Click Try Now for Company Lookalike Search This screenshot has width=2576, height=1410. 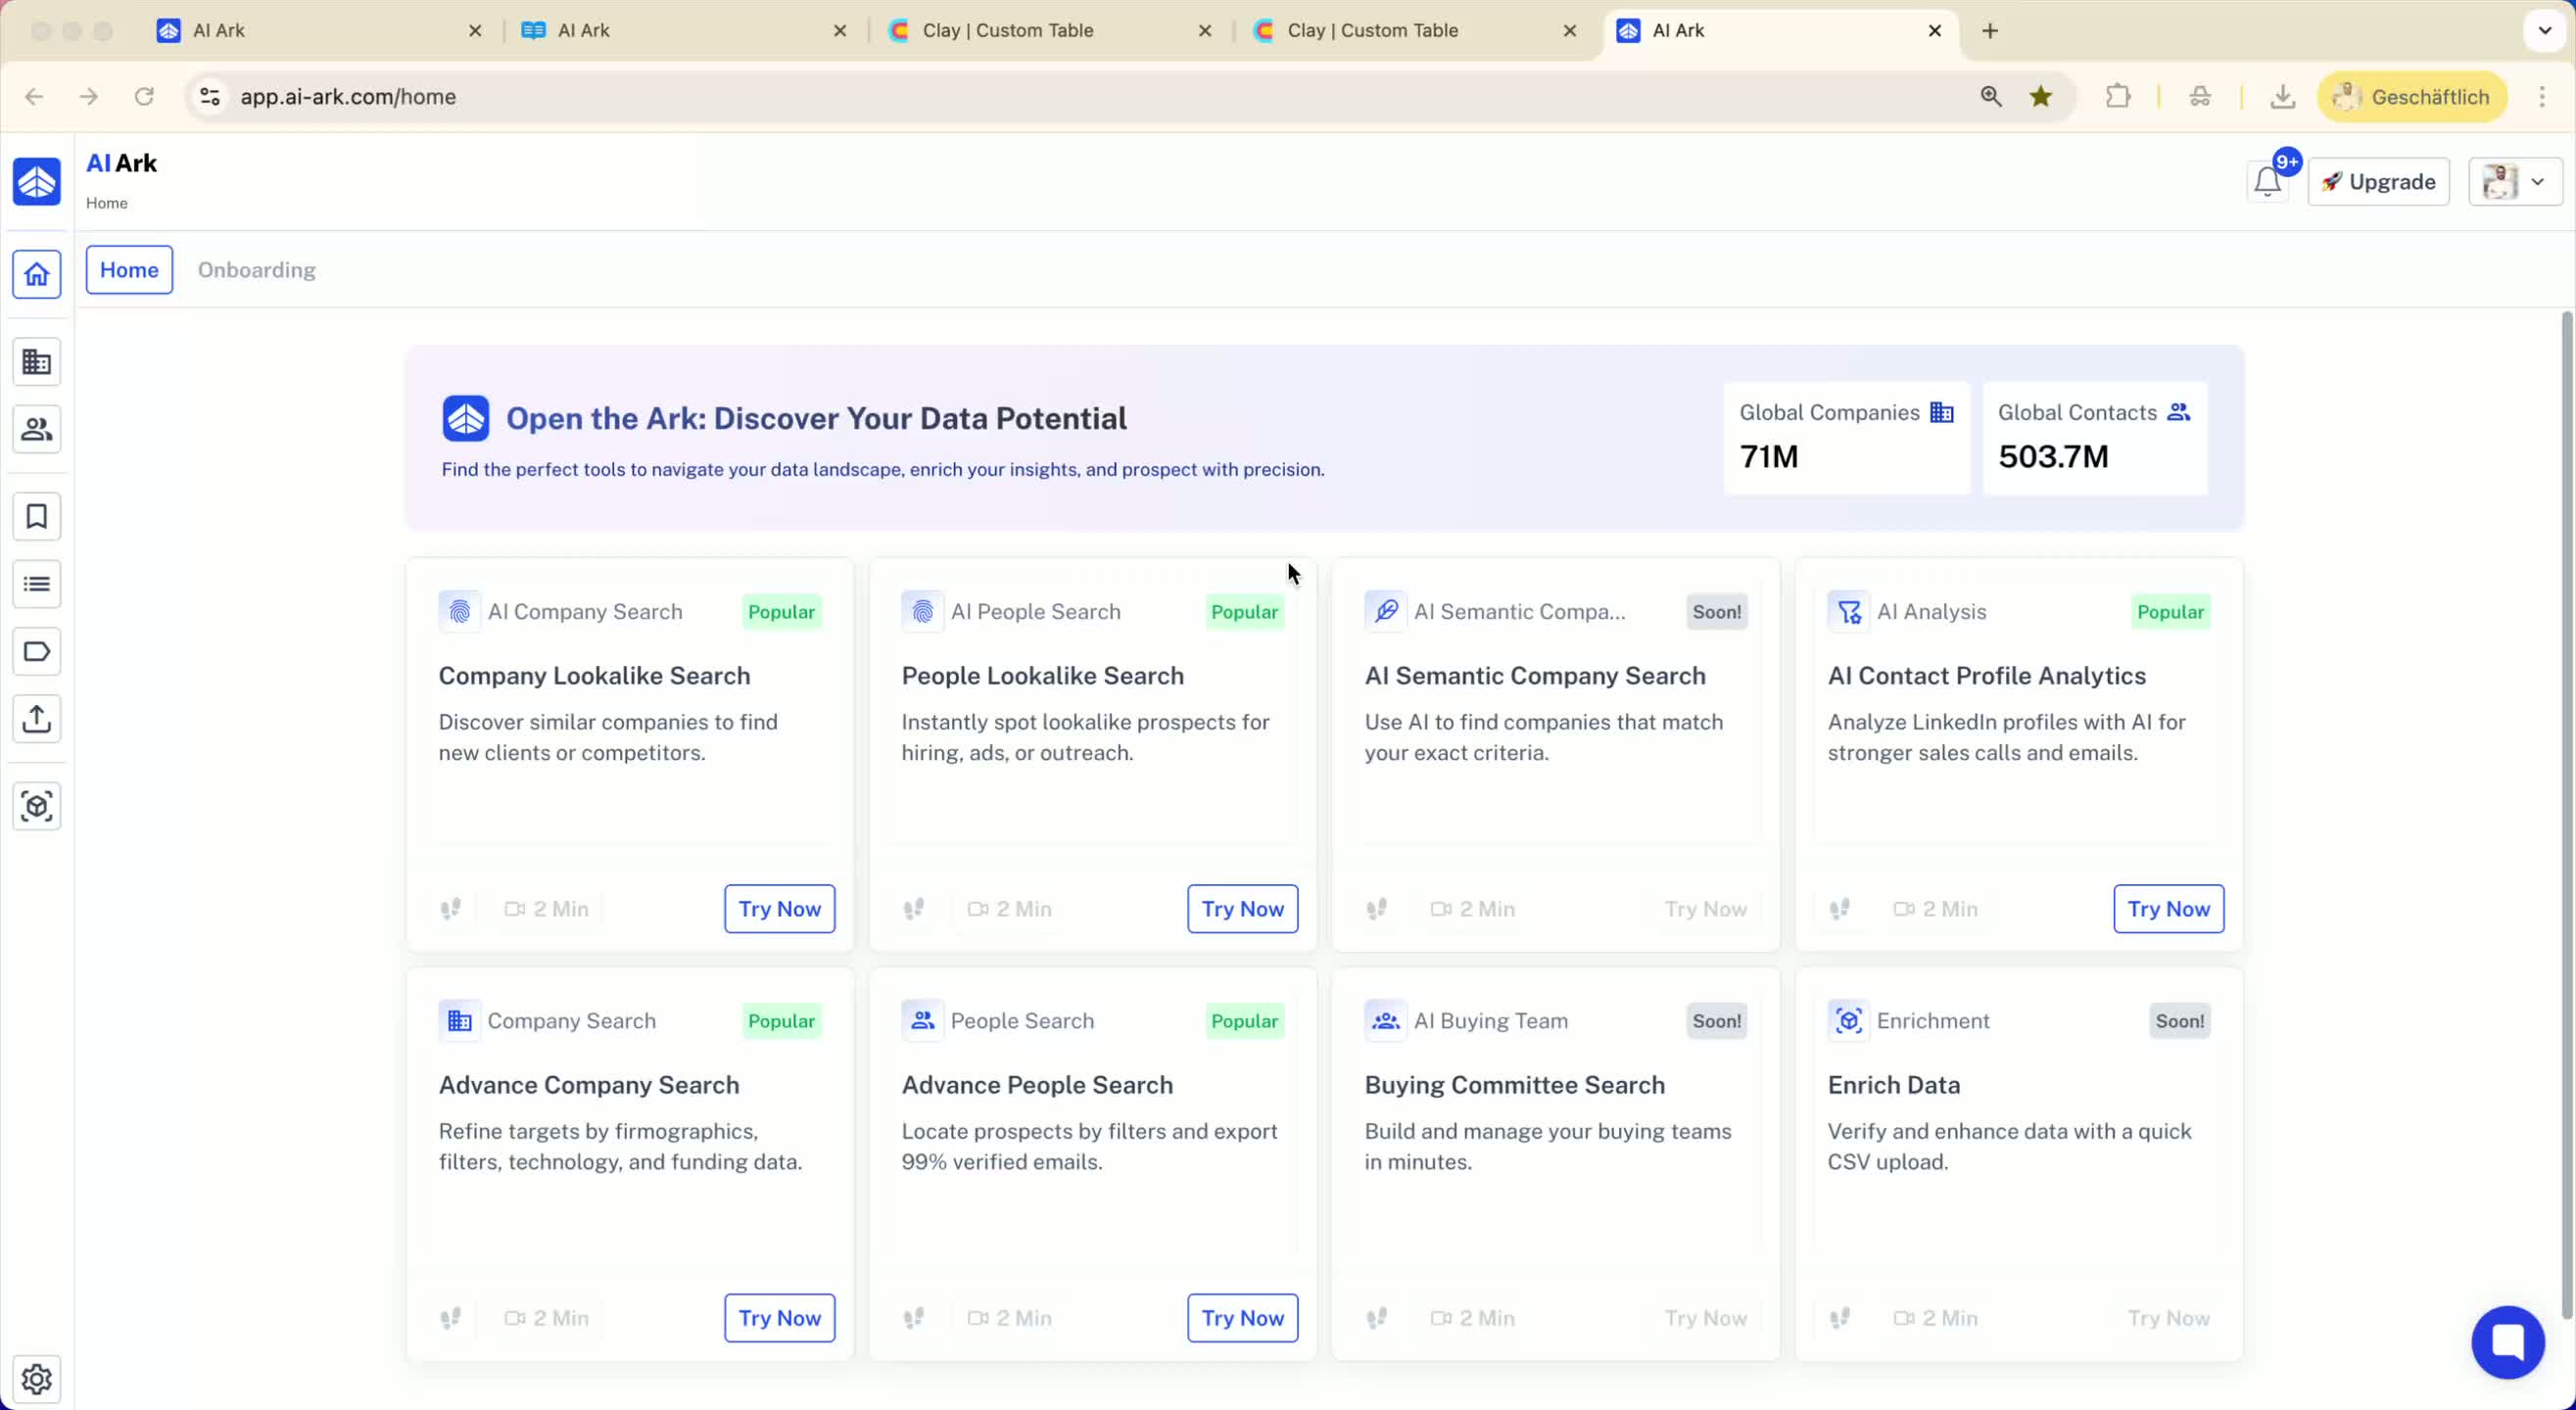coord(779,909)
